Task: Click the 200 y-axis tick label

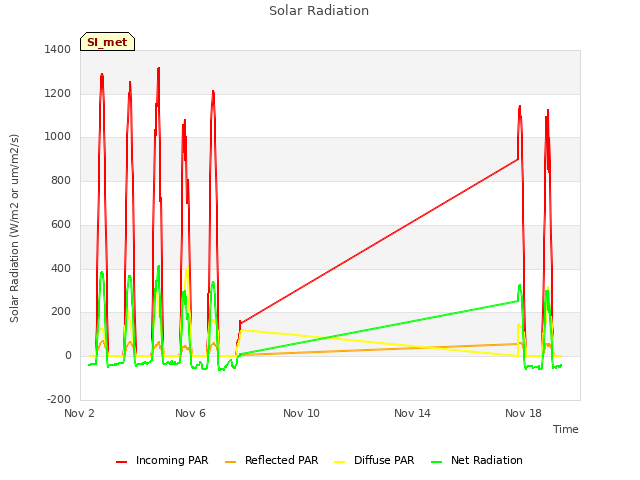Action: tap(61, 311)
